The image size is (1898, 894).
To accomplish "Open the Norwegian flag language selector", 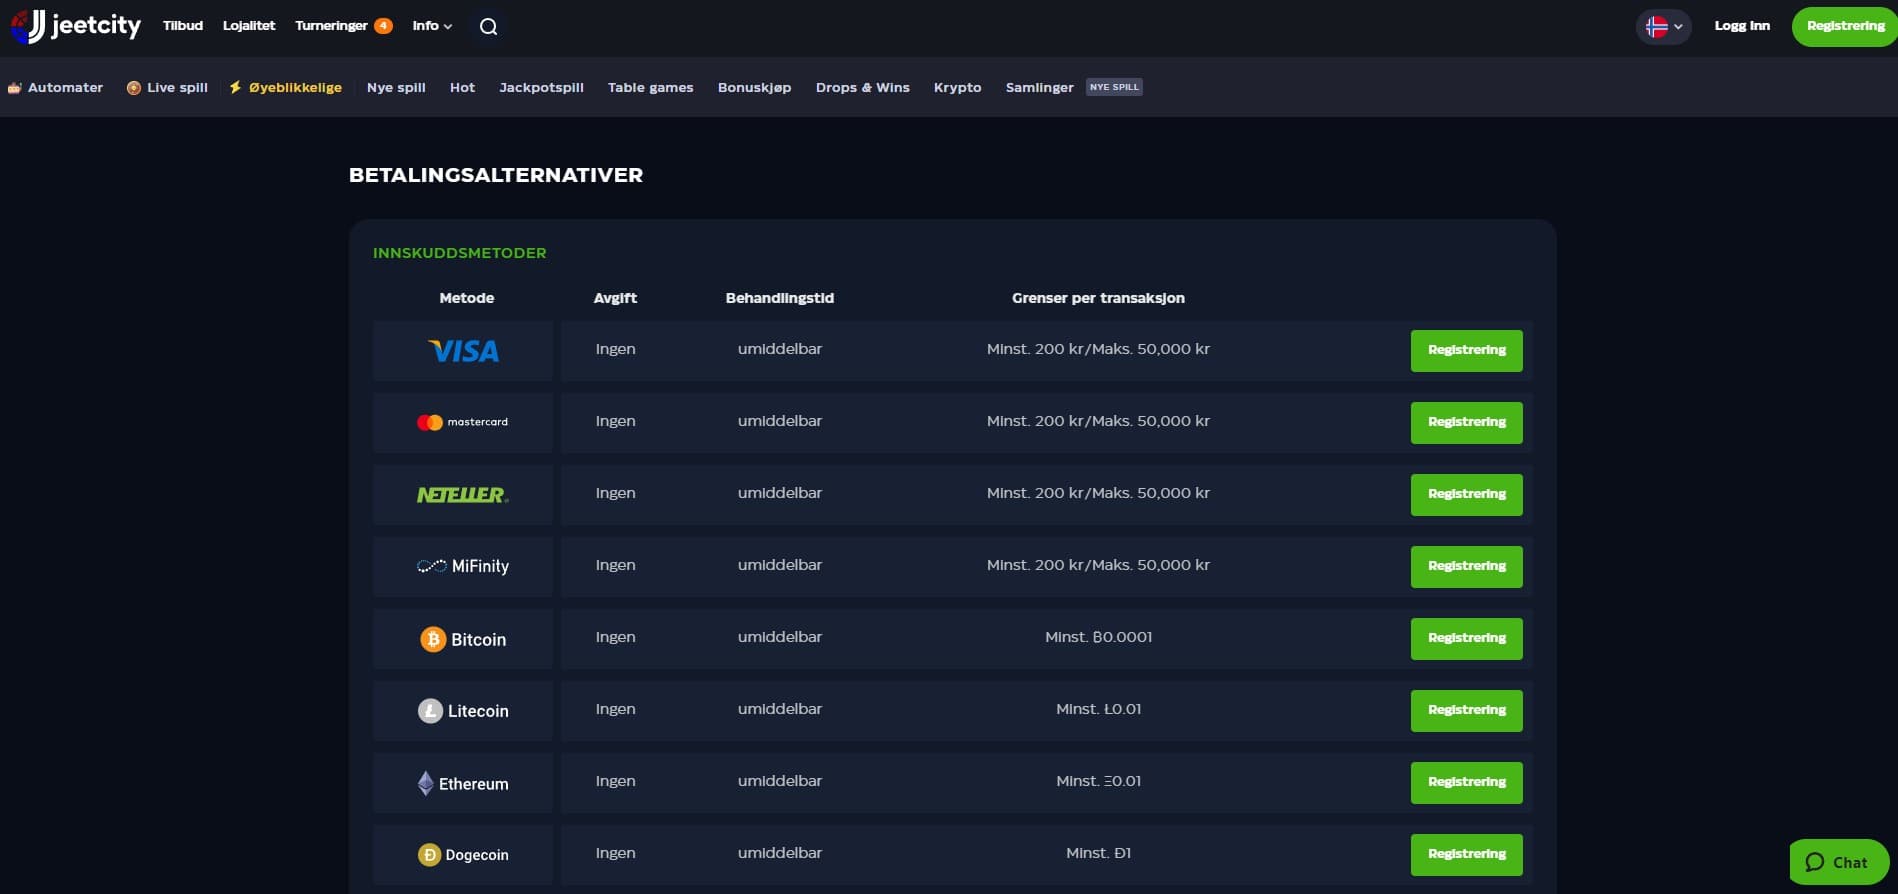I will click(x=1664, y=27).
